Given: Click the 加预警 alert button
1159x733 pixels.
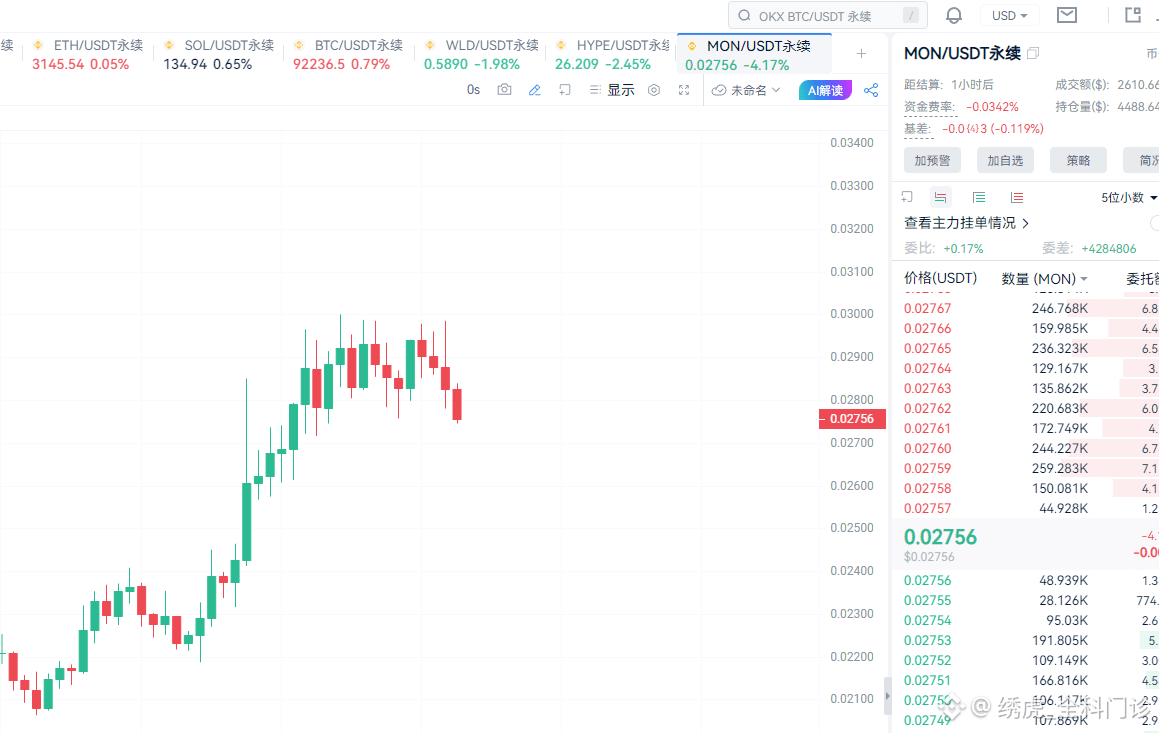Looking at the screenshot, I should coord(931,160).
